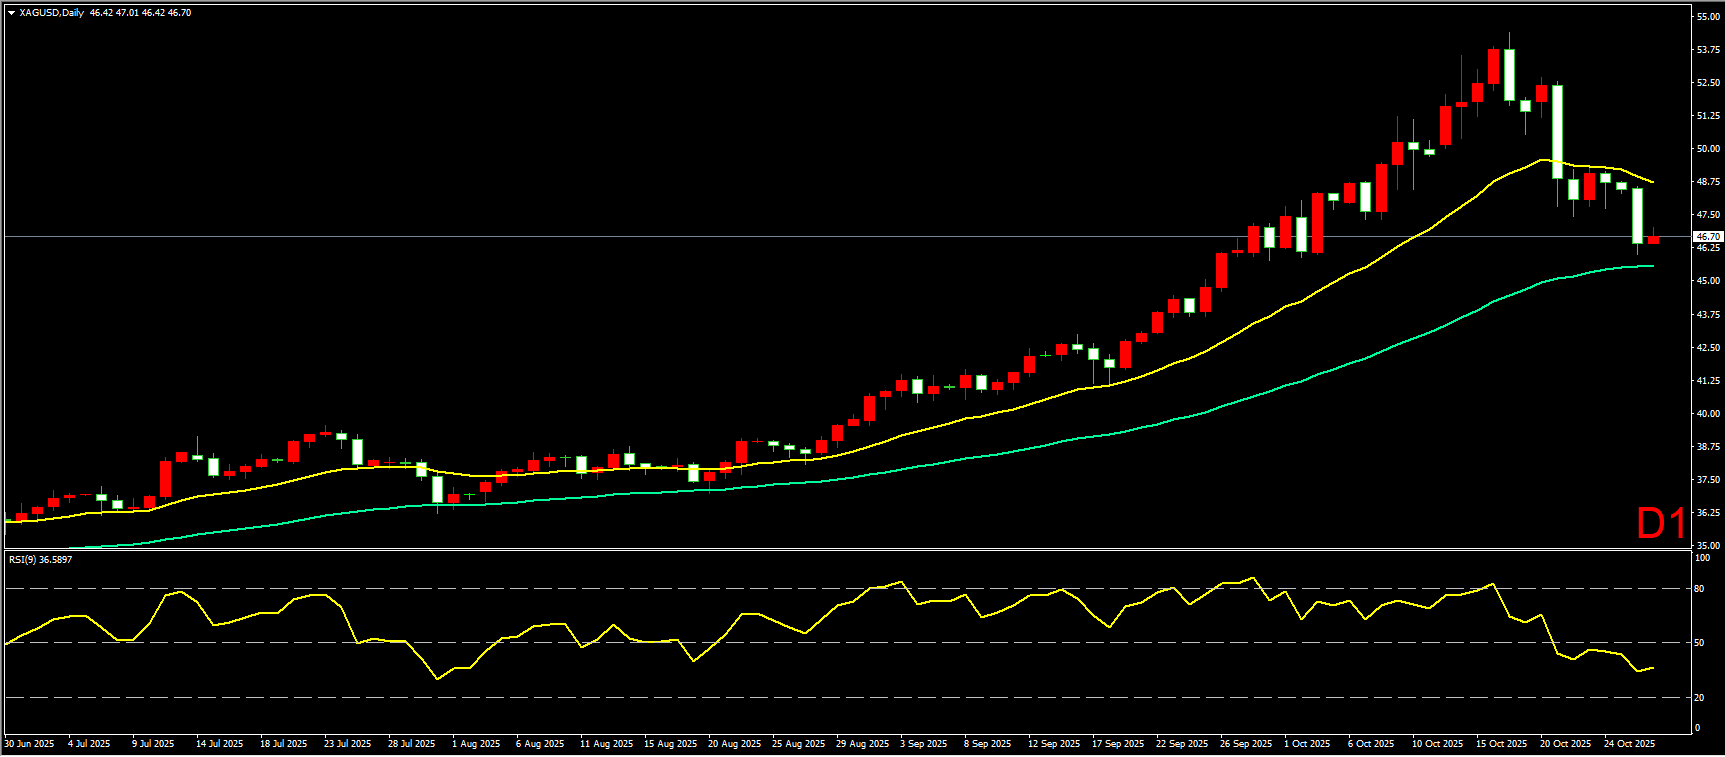Click the 3 Sep 2025 date label
This screenshot has width=1725, height=757.
(923, 744)
